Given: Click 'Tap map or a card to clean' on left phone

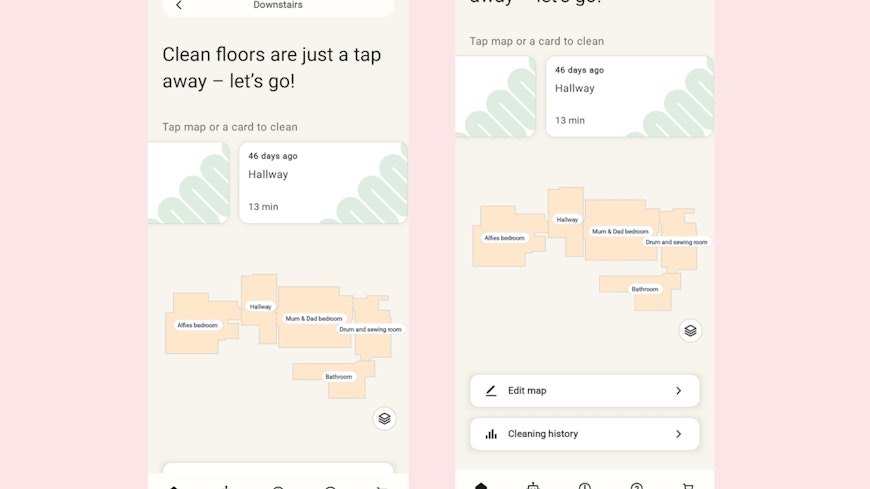Looking at the screenshot, I should (230, 127).
